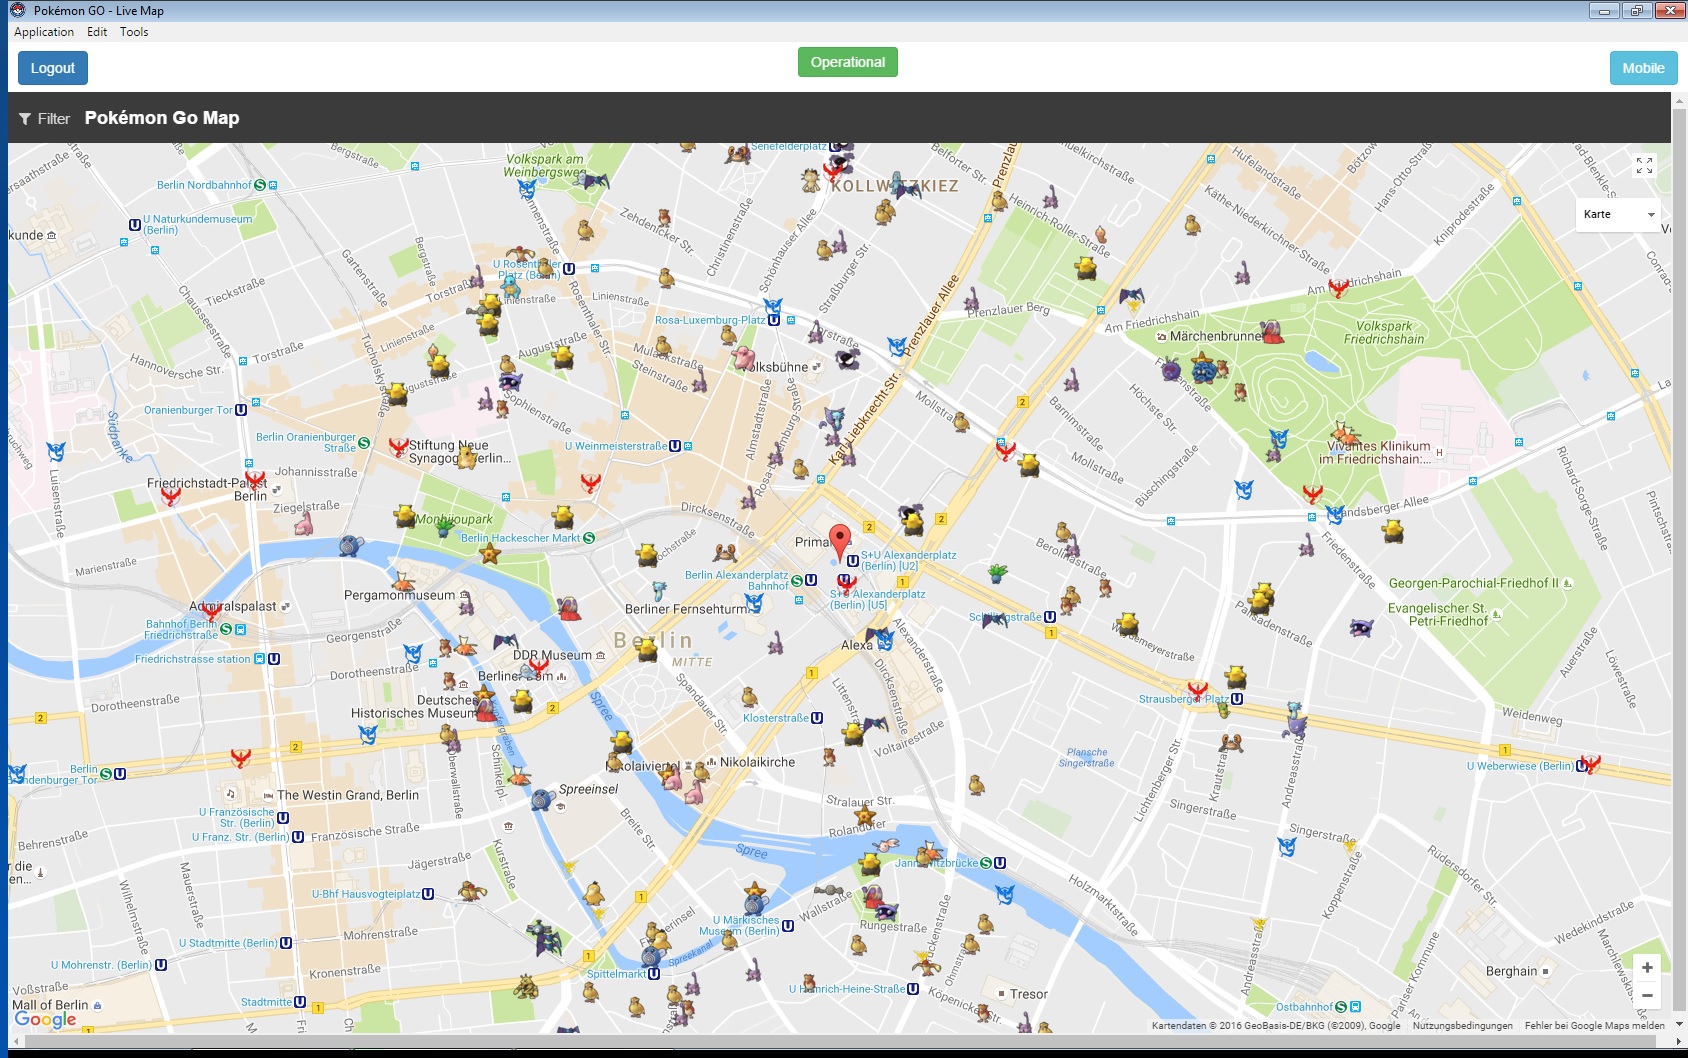Click the Lickitung icon near Volksbühne
This screenshot has width=1688, height=1058.
click(743, 357)
